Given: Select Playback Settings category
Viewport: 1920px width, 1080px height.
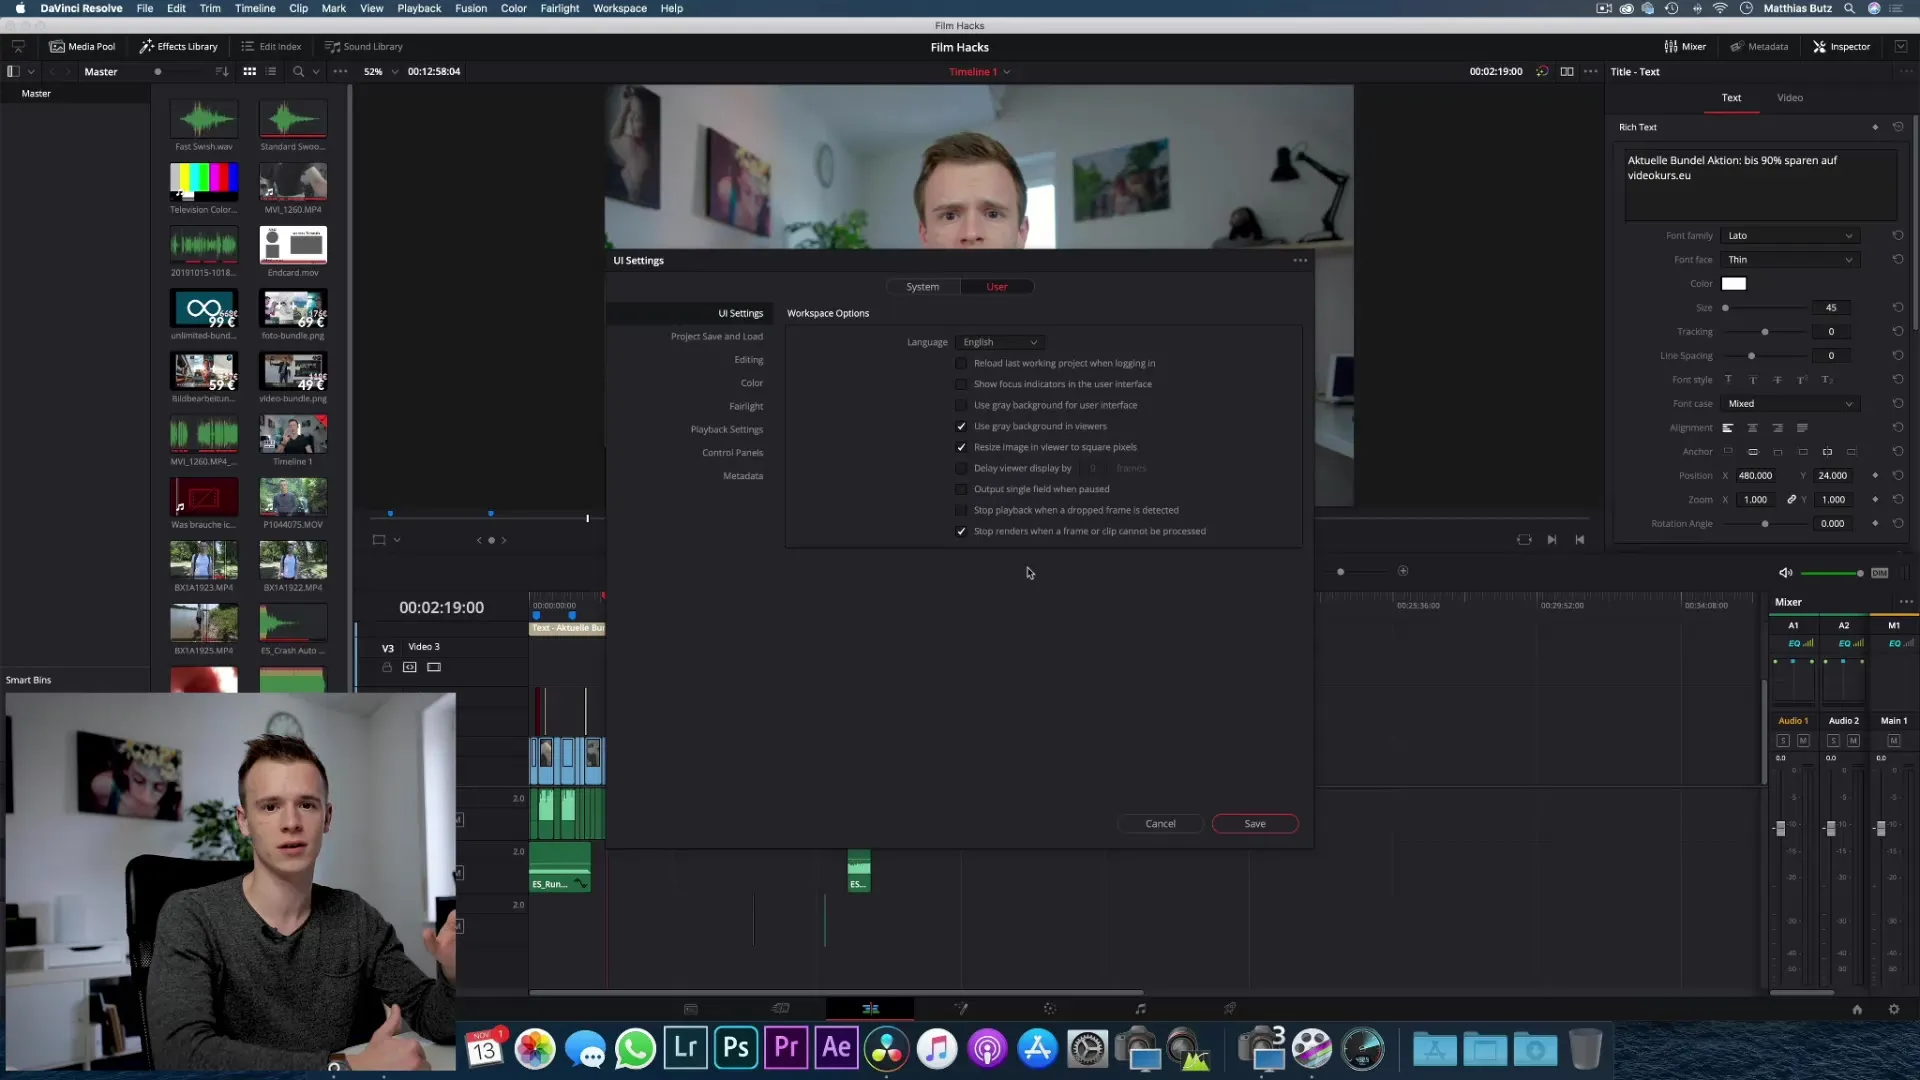Looking at the screenshot, I should [727, 429].
